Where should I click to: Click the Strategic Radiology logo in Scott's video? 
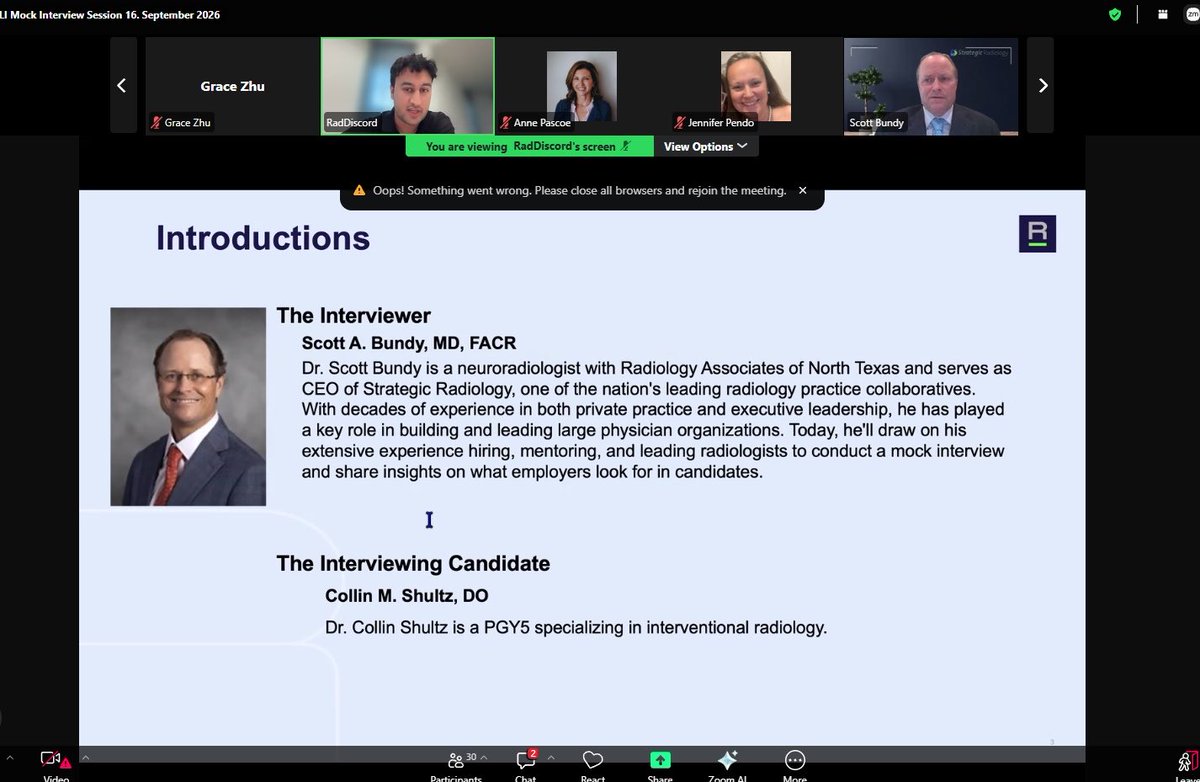click(980, 52)
